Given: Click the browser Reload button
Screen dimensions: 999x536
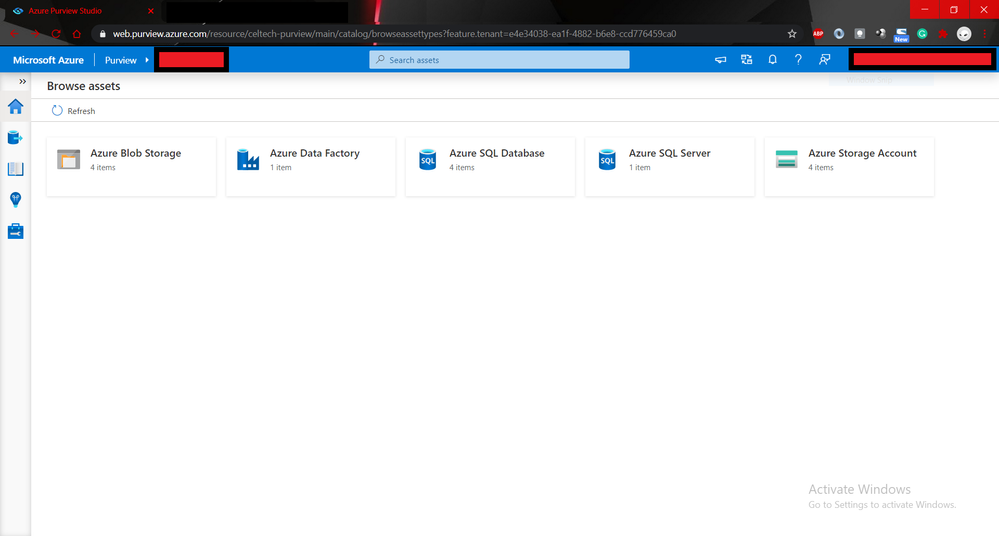Looking at the screenshot, I should tap(56, 34).
